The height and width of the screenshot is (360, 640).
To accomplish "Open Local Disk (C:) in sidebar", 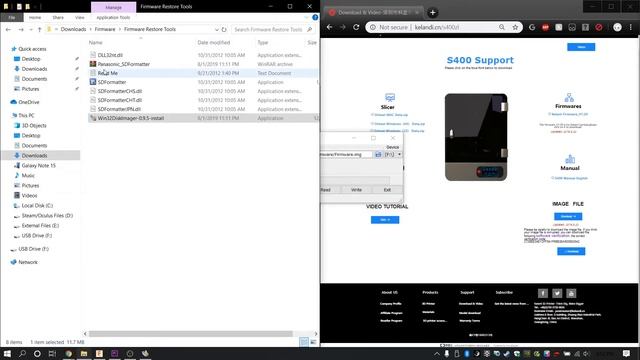I will coord(37,206).
